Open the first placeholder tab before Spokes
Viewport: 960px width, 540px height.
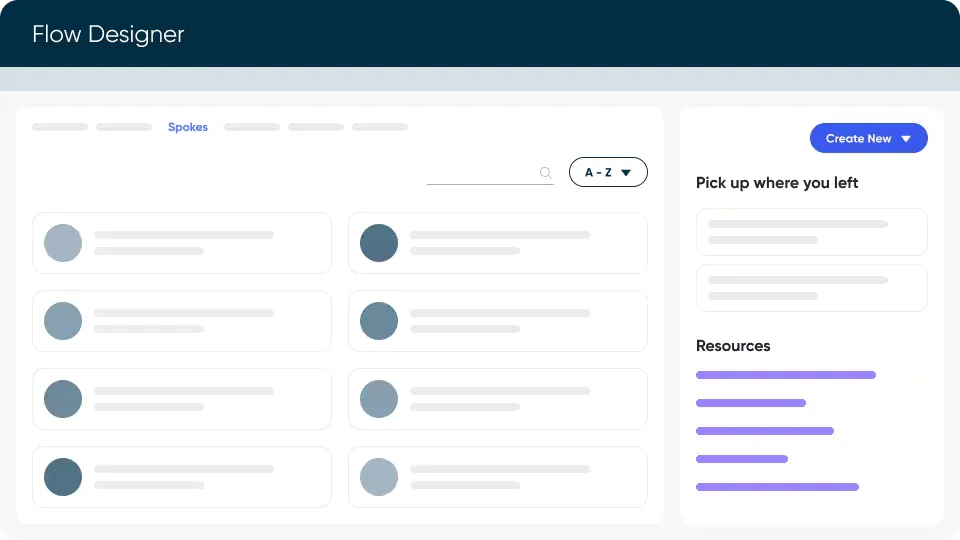[60, 127]
